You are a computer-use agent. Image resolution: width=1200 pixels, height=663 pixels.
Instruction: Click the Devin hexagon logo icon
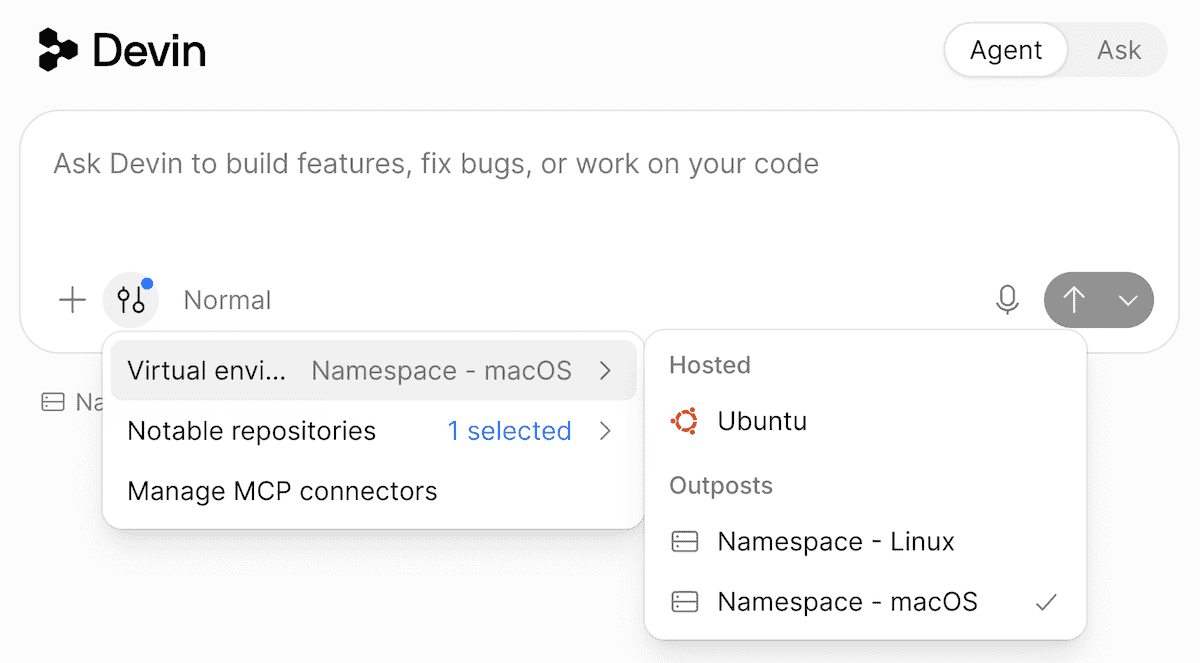[58, 50]
